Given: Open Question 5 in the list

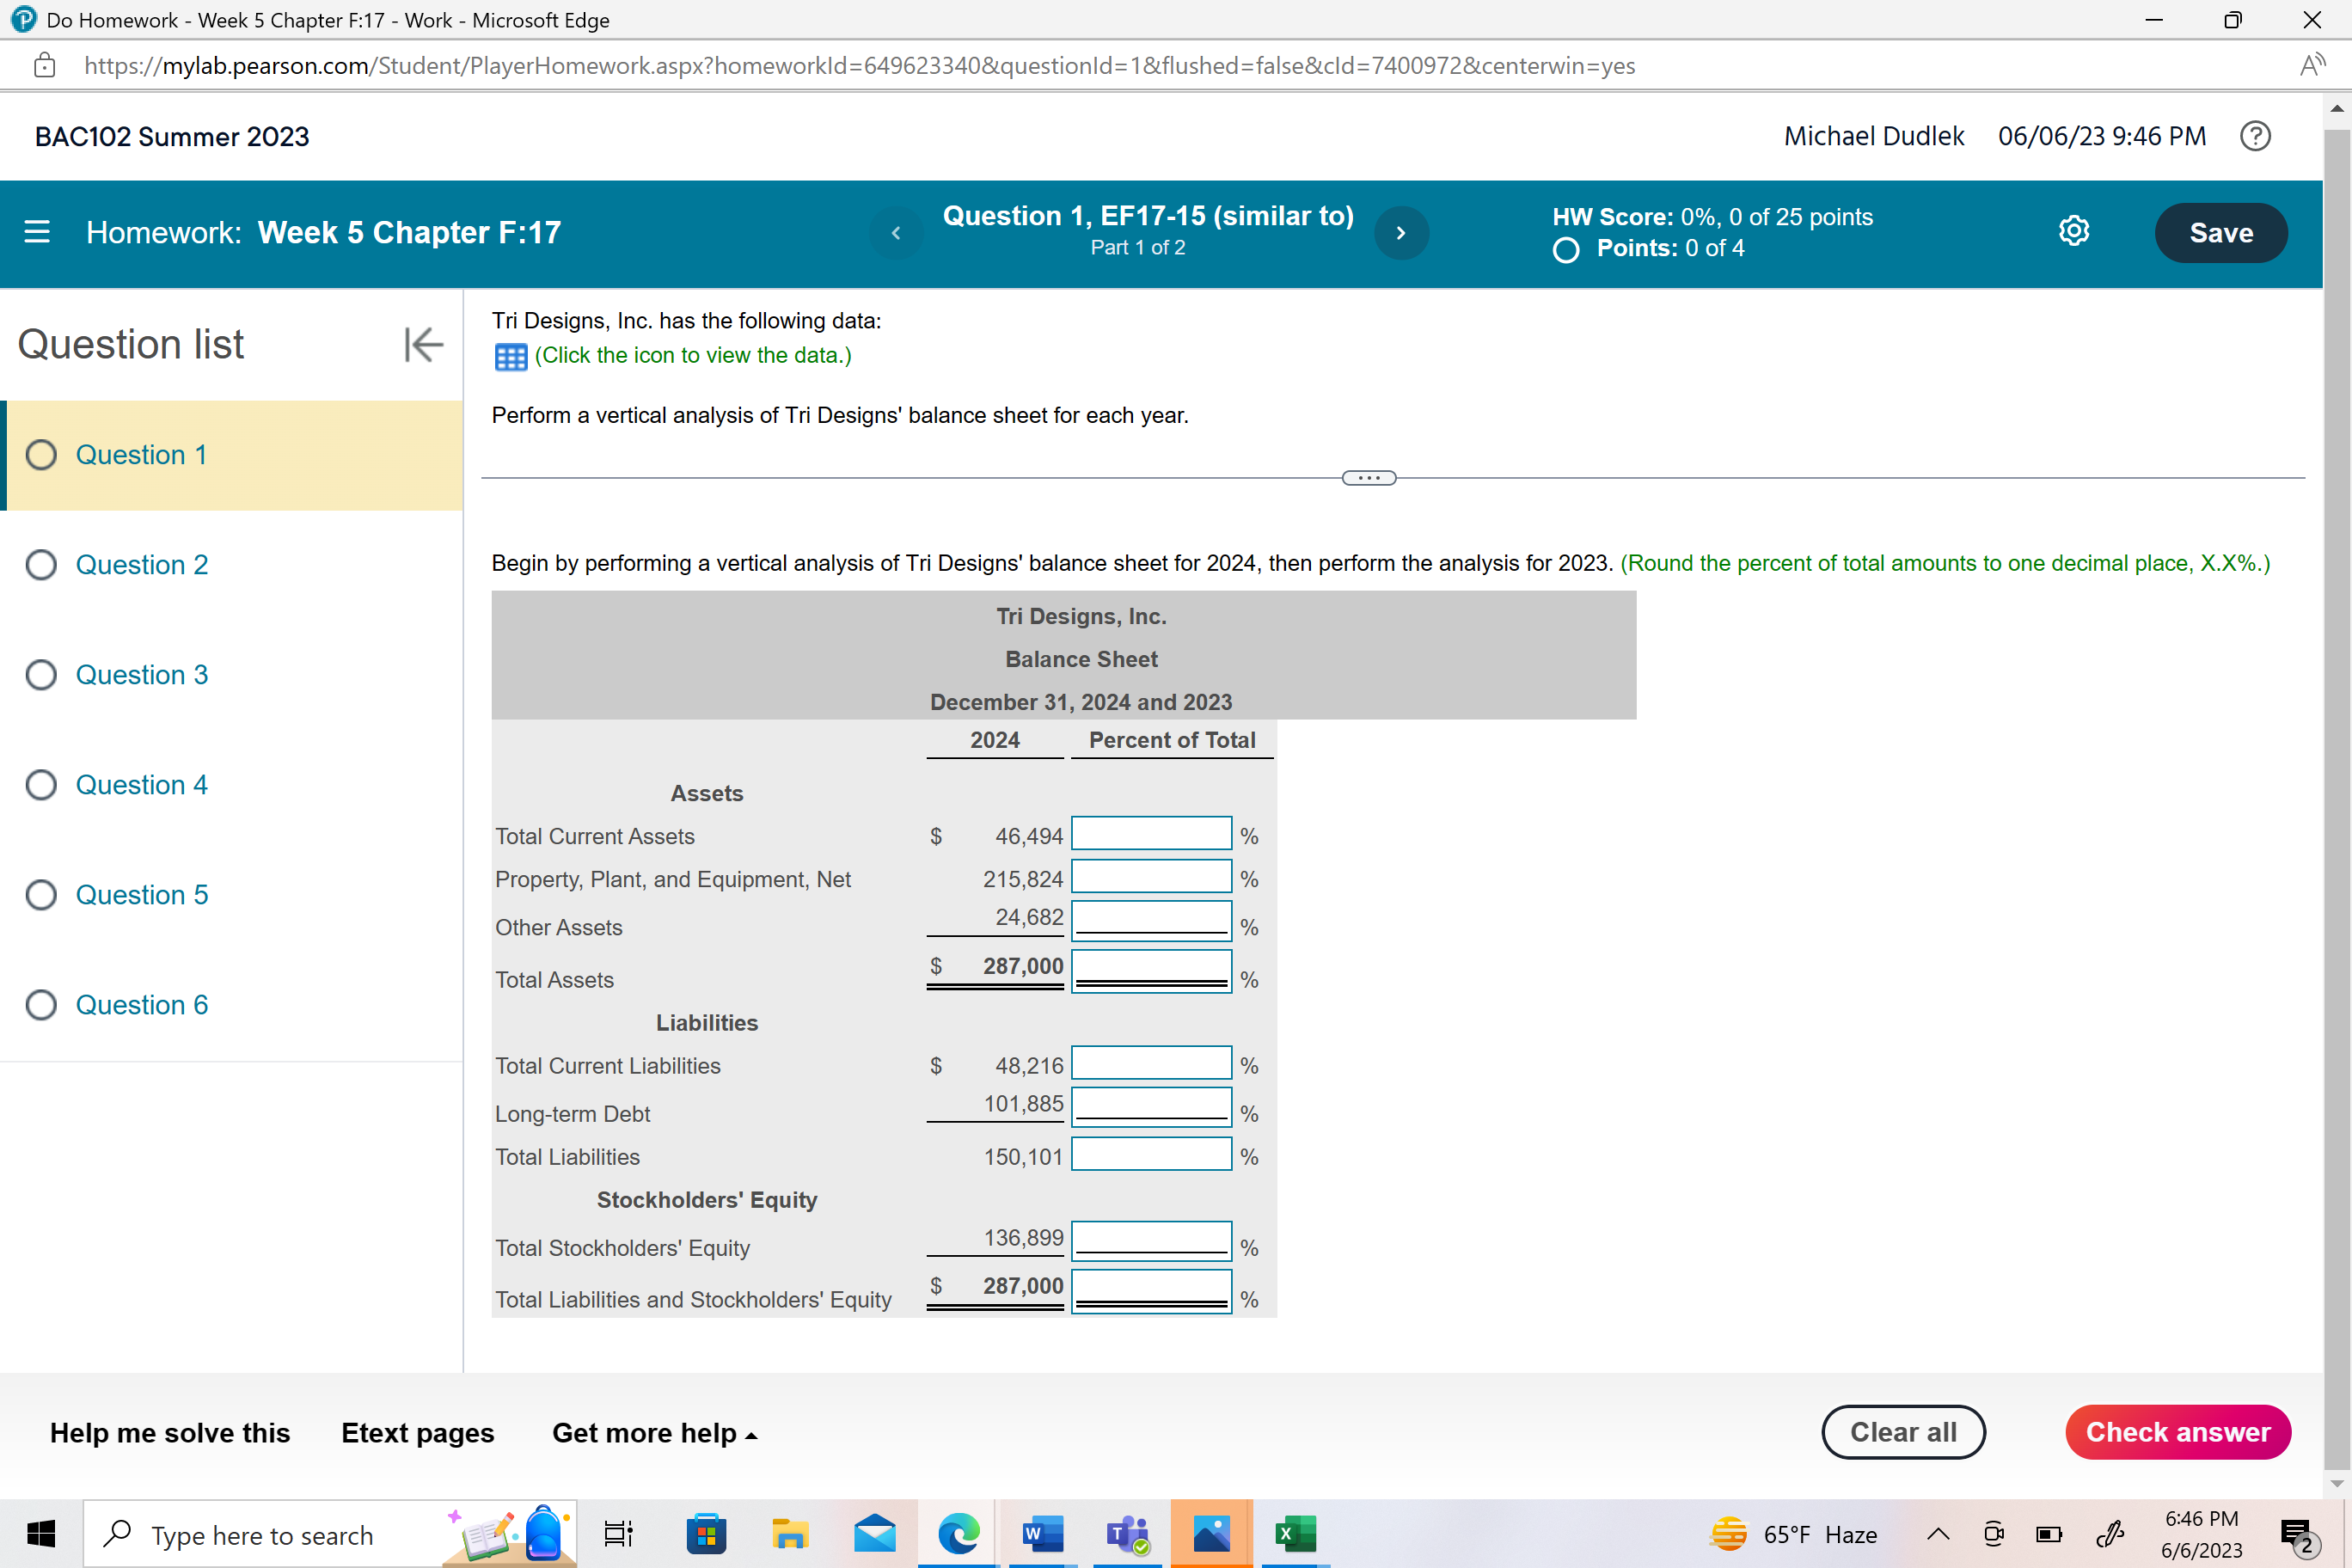Looking at the screenshot, I should tap(142, 895).
